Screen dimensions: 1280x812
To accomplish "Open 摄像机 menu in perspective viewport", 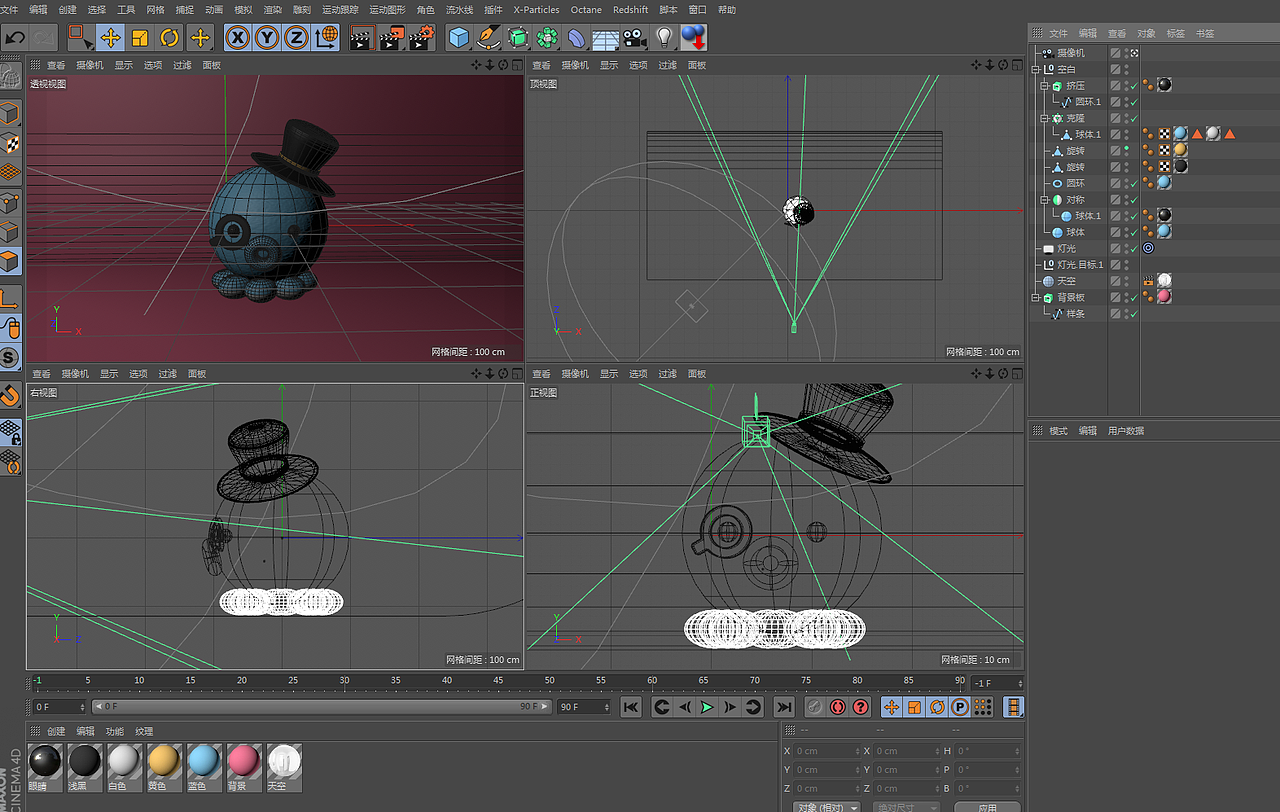I will point(90,65).
